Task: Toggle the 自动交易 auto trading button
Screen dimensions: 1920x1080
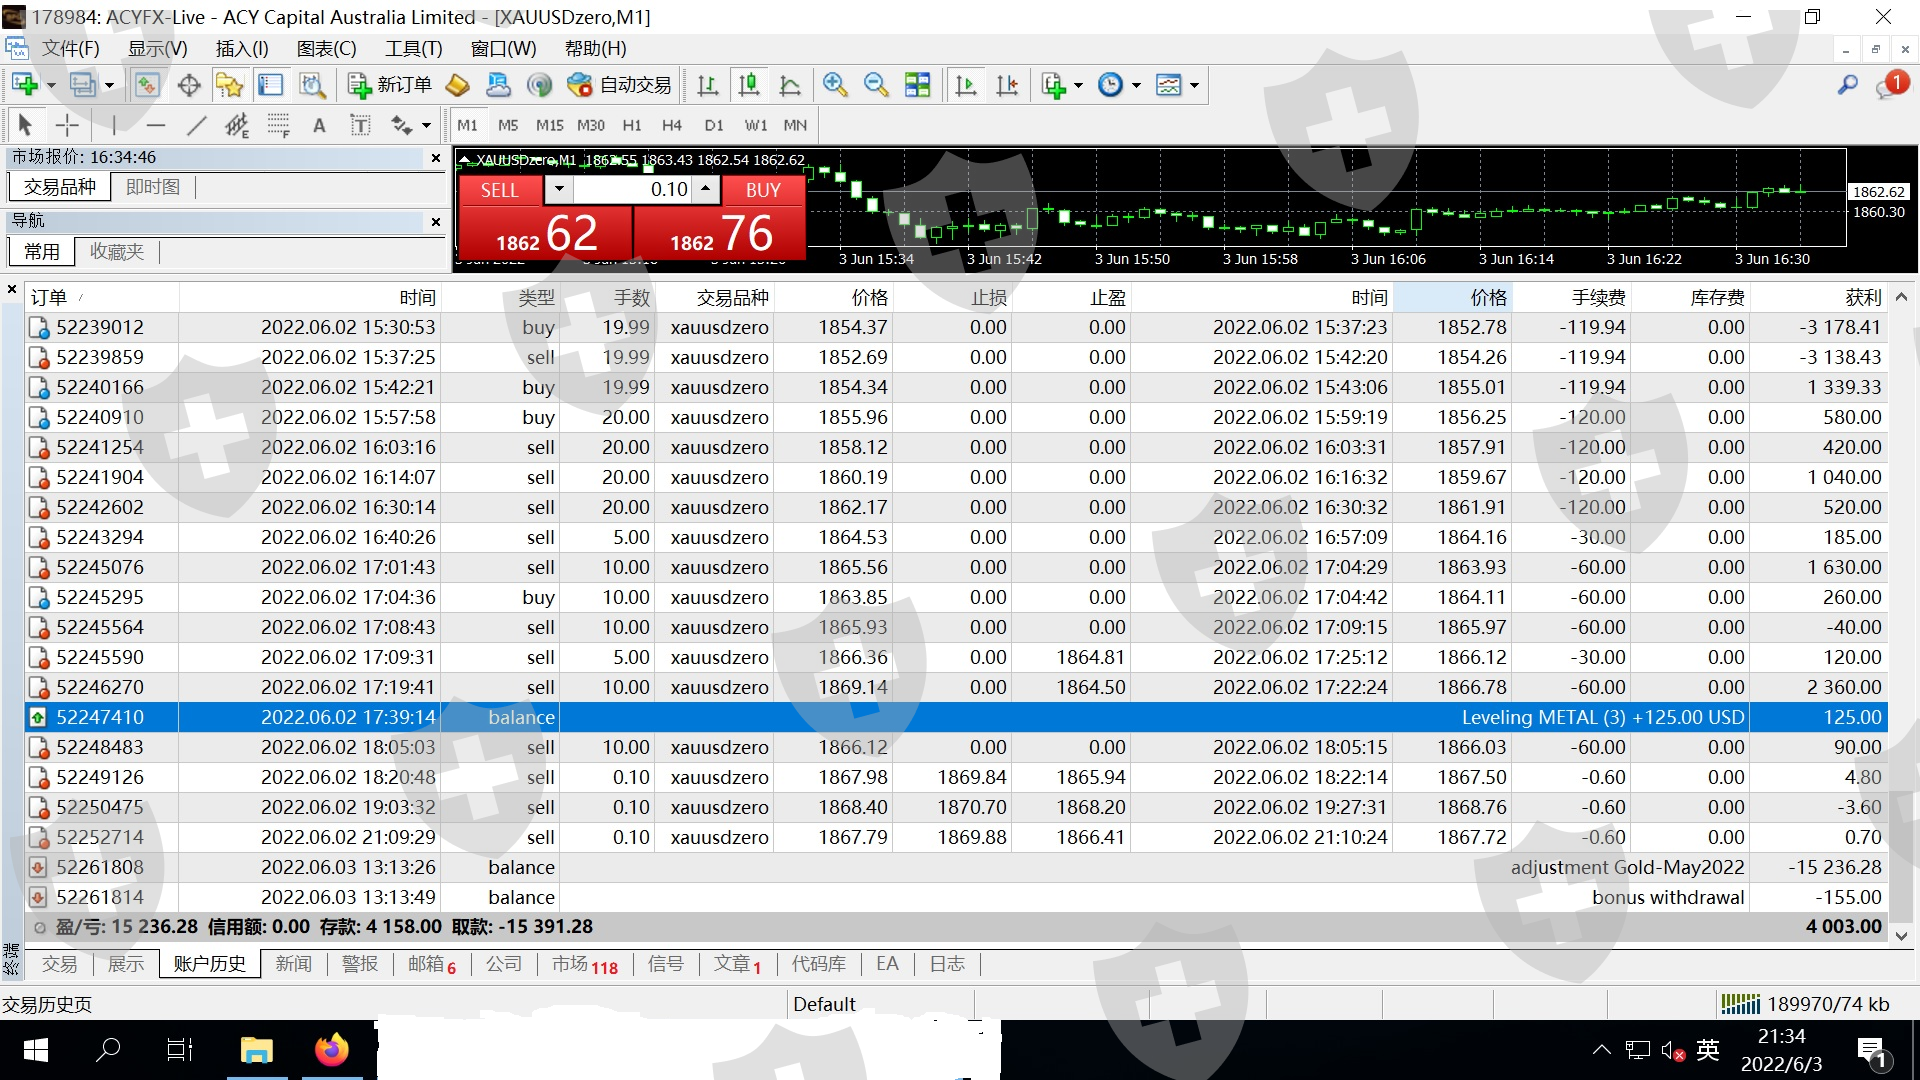Action: (x=620, y=85)
